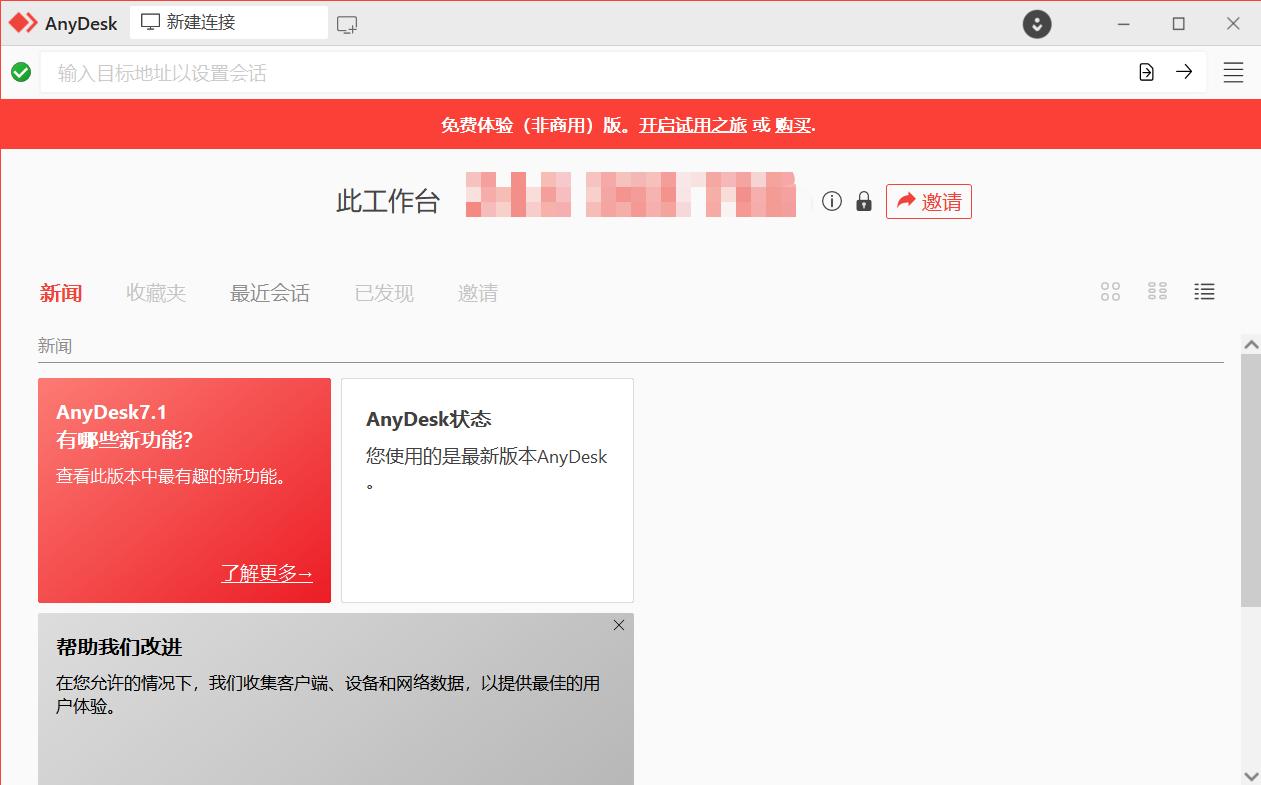Dismiss the 帮助我们改进 feedback panel
Screen dimensions: 1261x785
[x=618, y=624]
